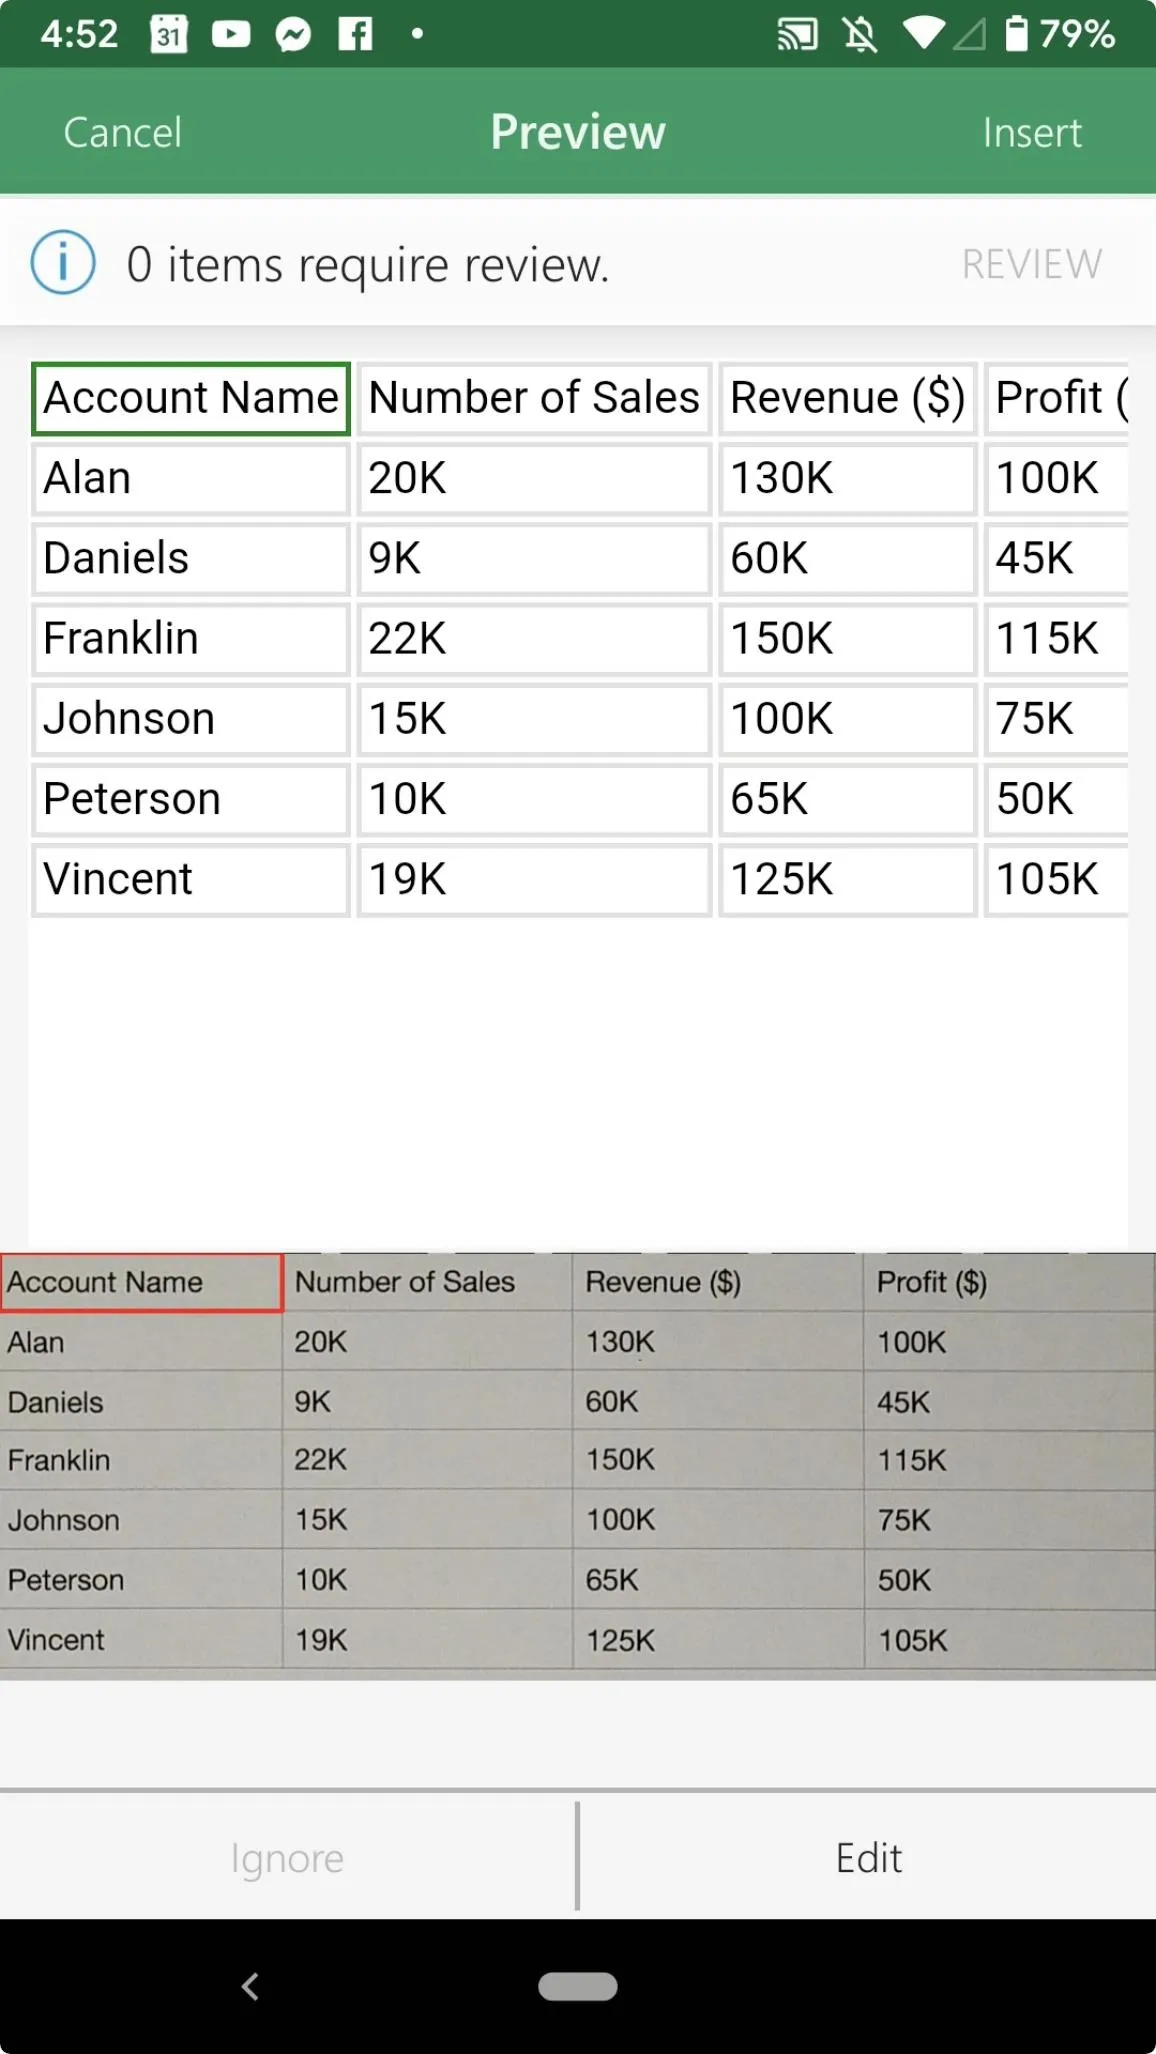Image resolution: width=1156 pixels, height=2054 pixels.
Task: Tap the home pill navigation button
Action: [578, 1986]
